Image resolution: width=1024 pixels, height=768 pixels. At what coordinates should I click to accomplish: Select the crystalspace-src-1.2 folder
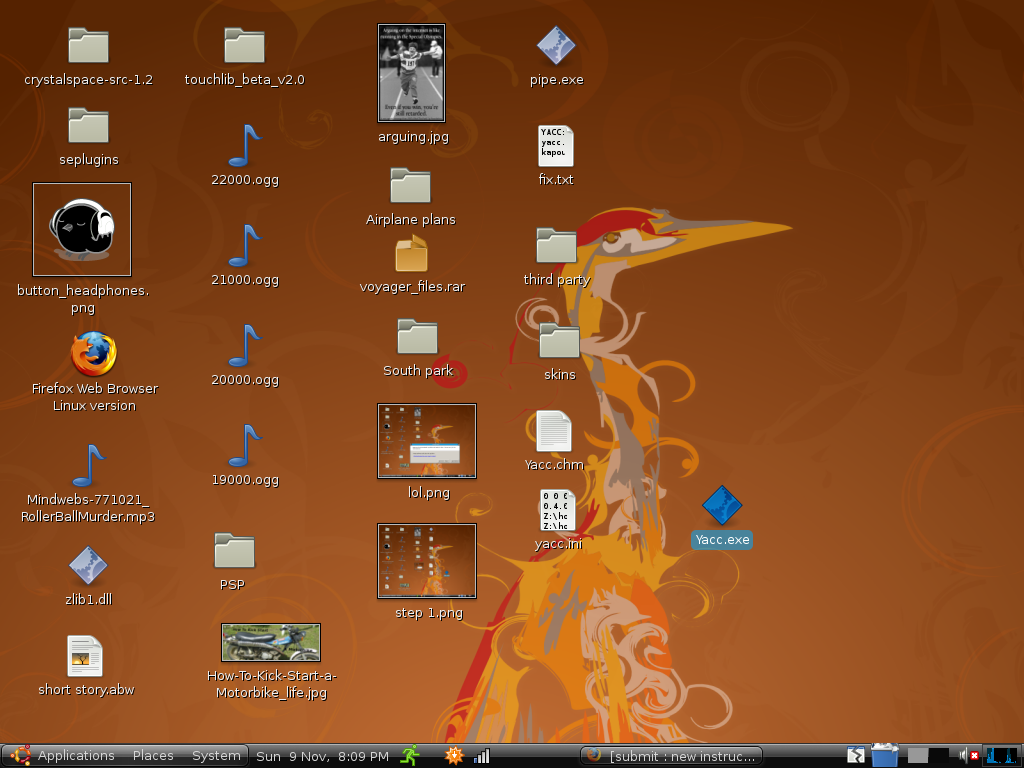tap(88, 46)
